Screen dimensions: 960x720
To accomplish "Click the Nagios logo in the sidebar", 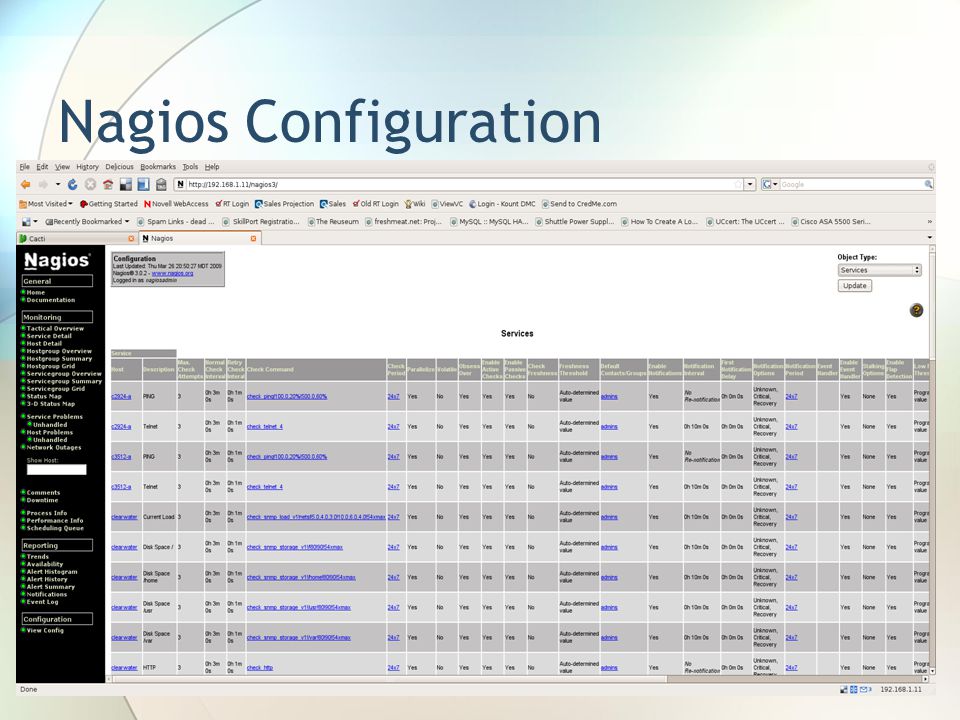I will click(57, 261).
